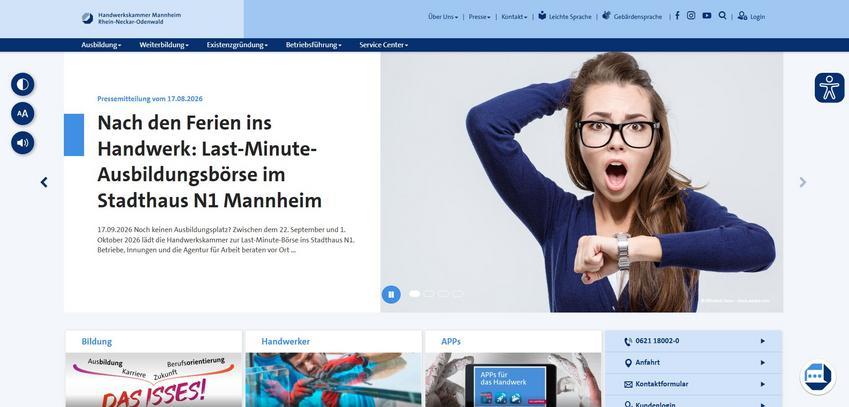Open the Weiterbildung menu

coord(164,45)
